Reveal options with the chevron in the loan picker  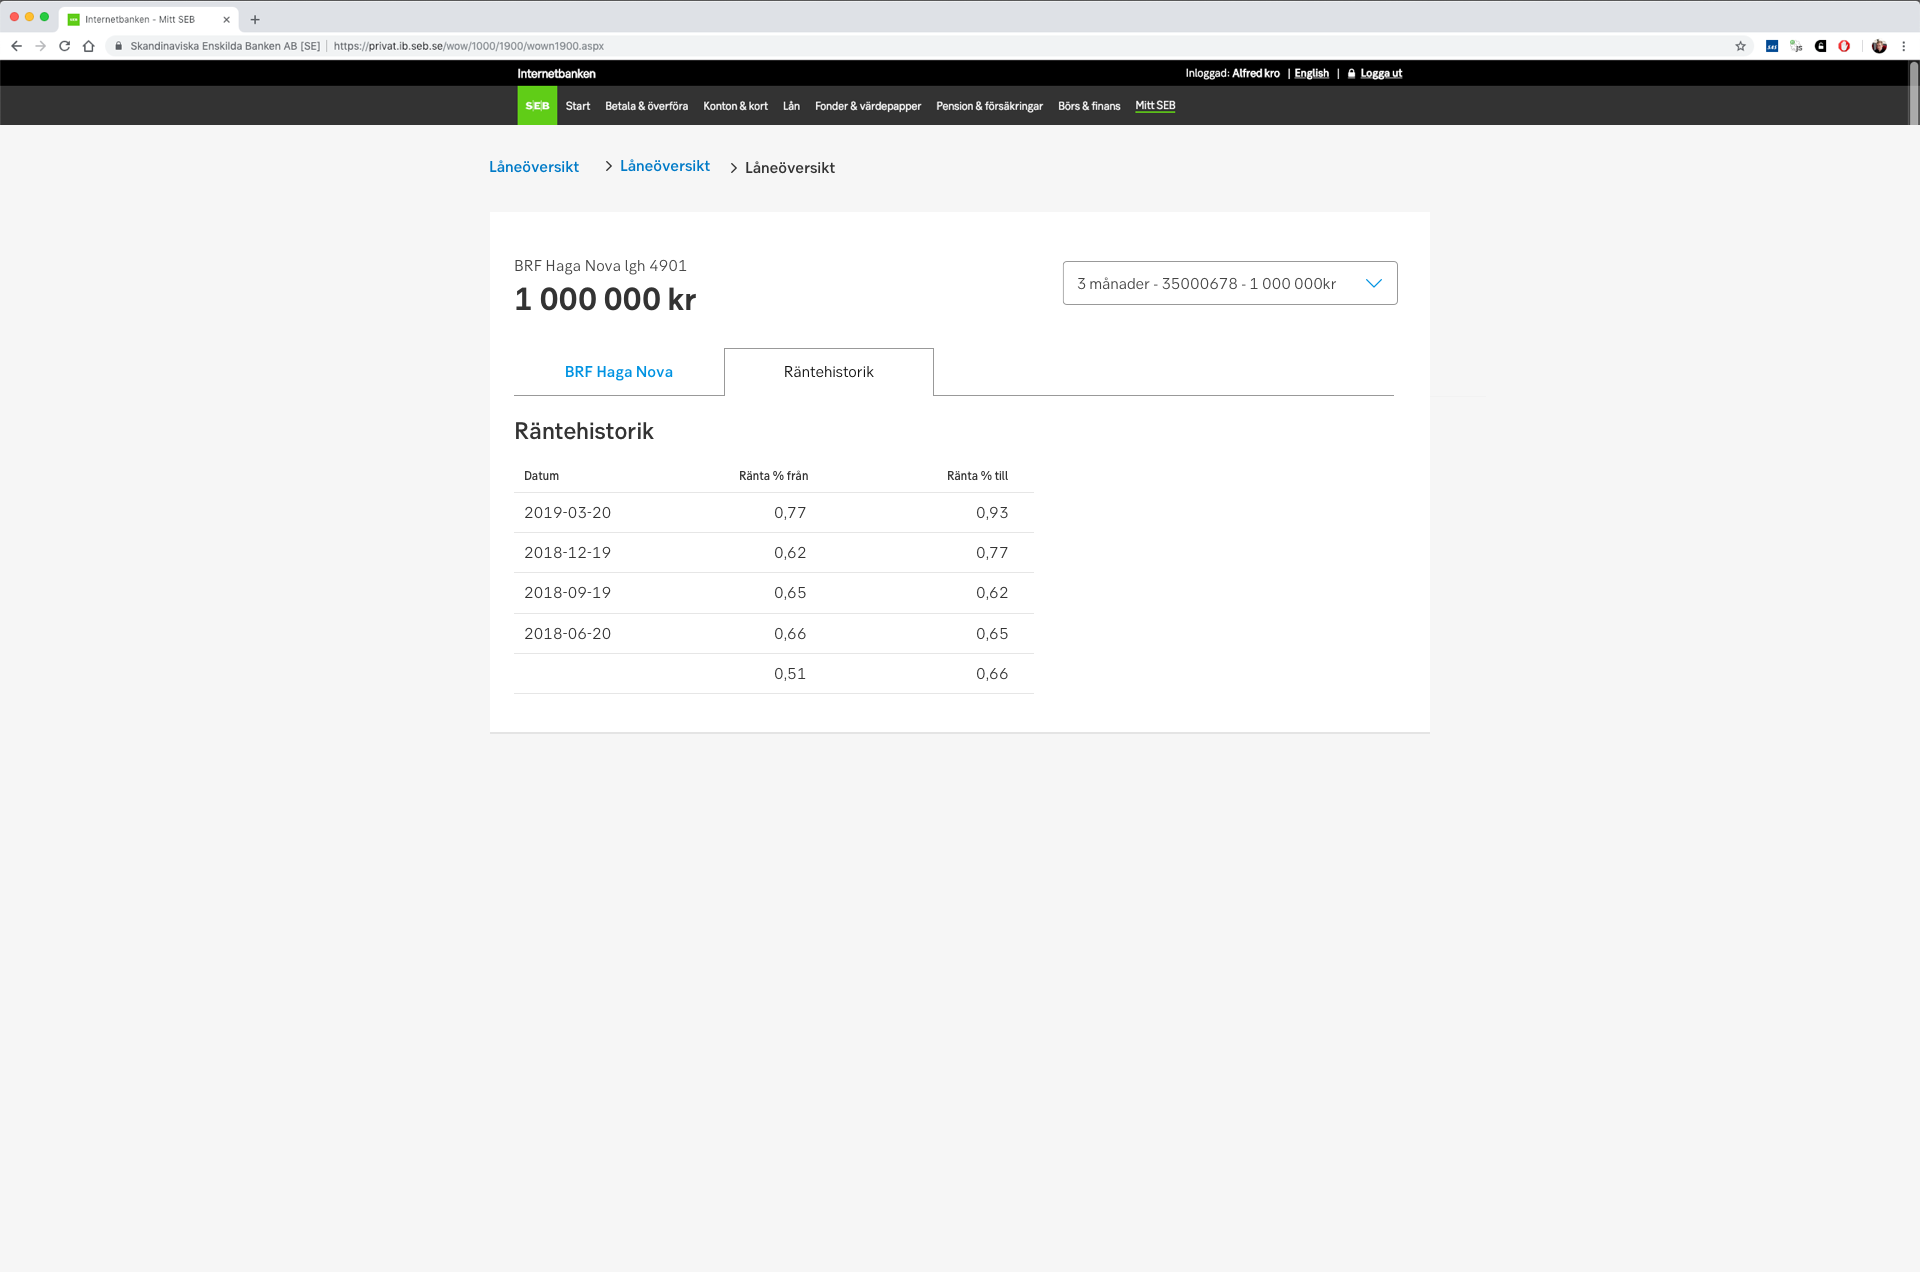click(x=1374, y=283)
